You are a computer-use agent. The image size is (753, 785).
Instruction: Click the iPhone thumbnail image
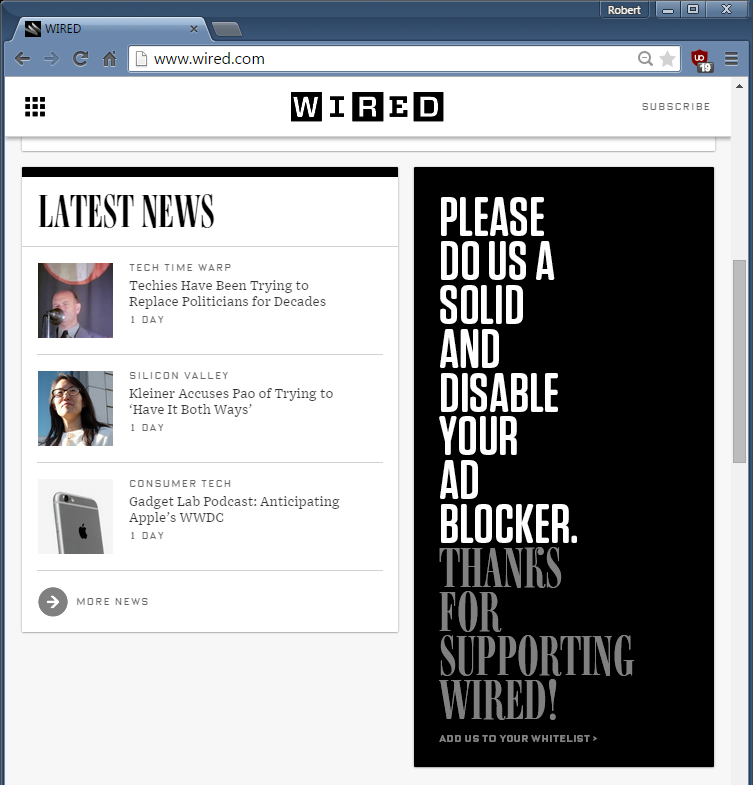76,517
